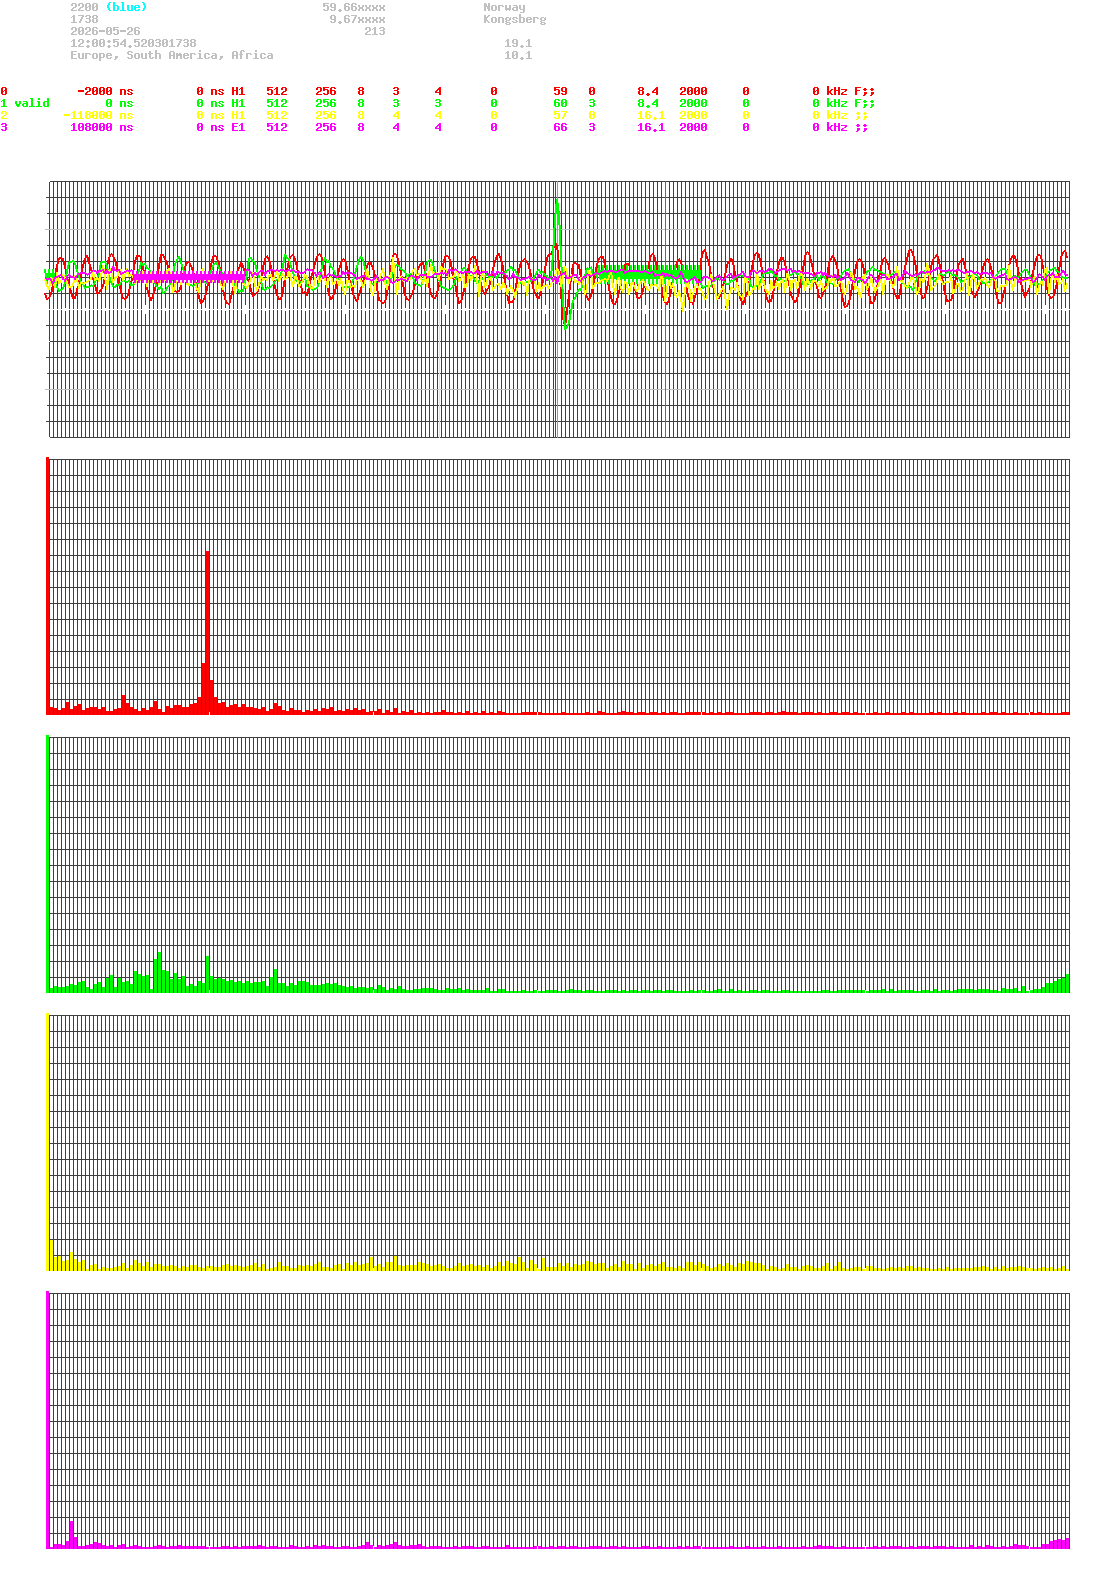Click the latitude value '59.66xxxx'

(x=353, y=7)
